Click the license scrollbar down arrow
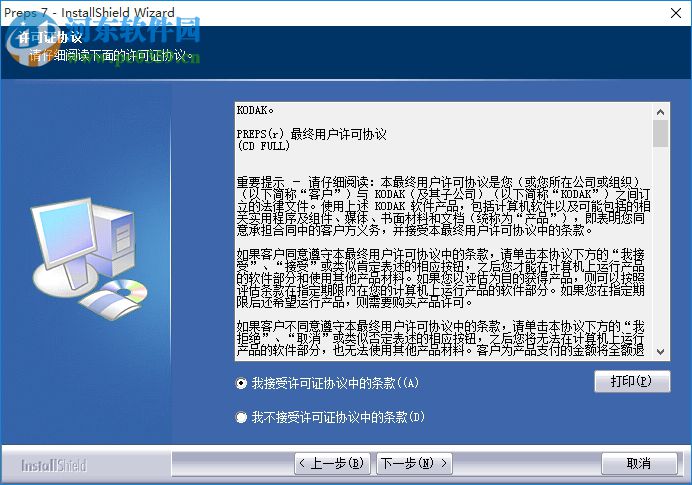The width and height of the screenshot is (692, 485). 660,352
